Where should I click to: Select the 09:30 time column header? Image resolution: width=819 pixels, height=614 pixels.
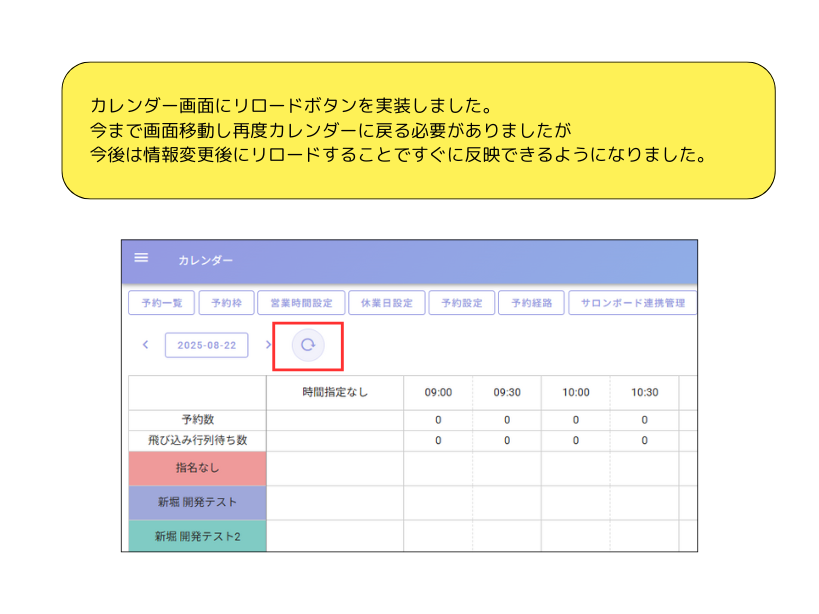tap(507, 393)
